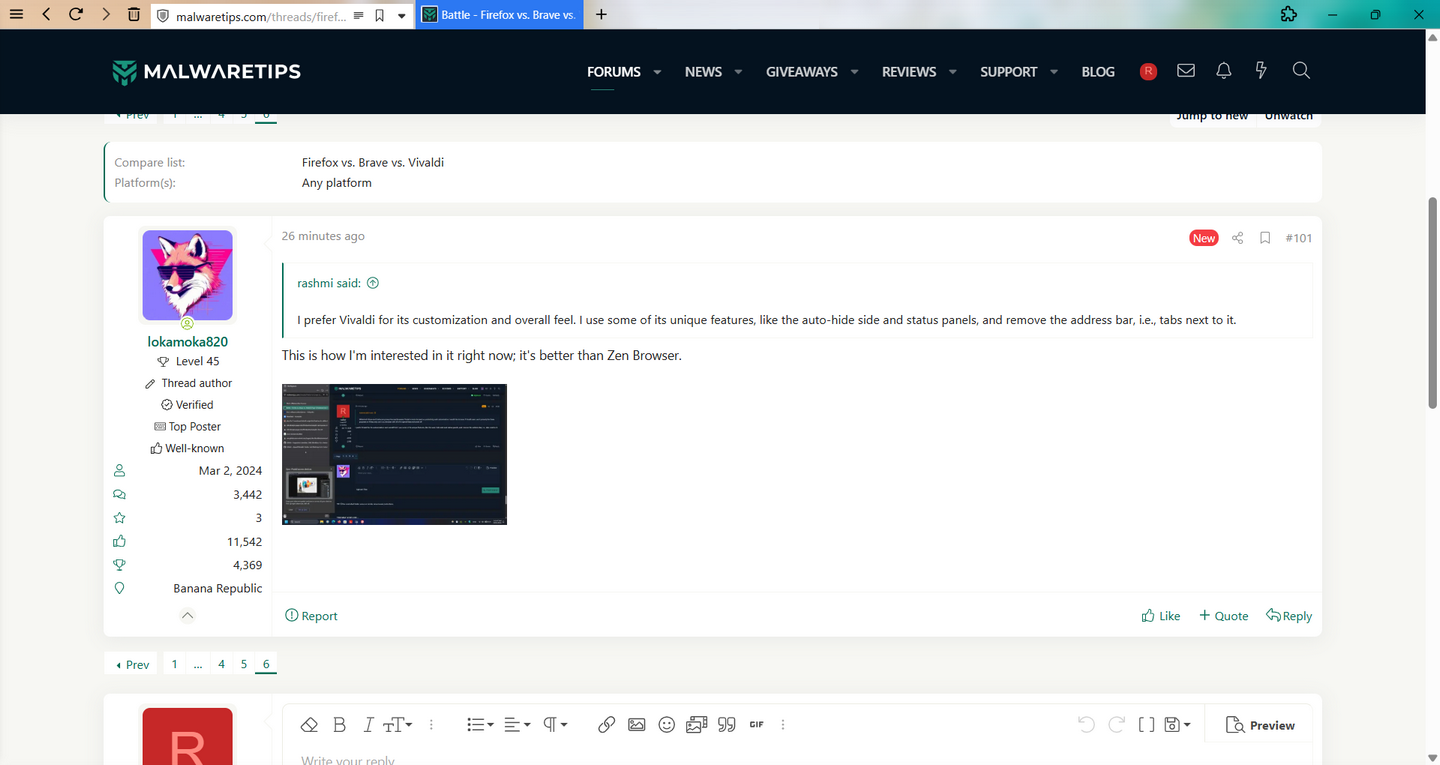Expand the NEWS dropdown arrow
Screen dimensions: 1440x765
pos(738,72)
